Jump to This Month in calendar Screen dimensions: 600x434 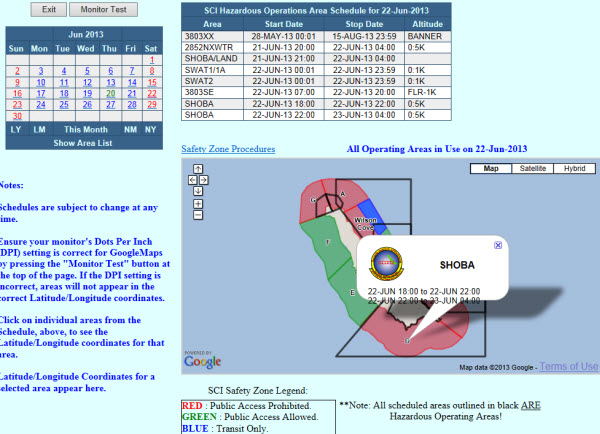pyautogui.click(x=86, y=130)
